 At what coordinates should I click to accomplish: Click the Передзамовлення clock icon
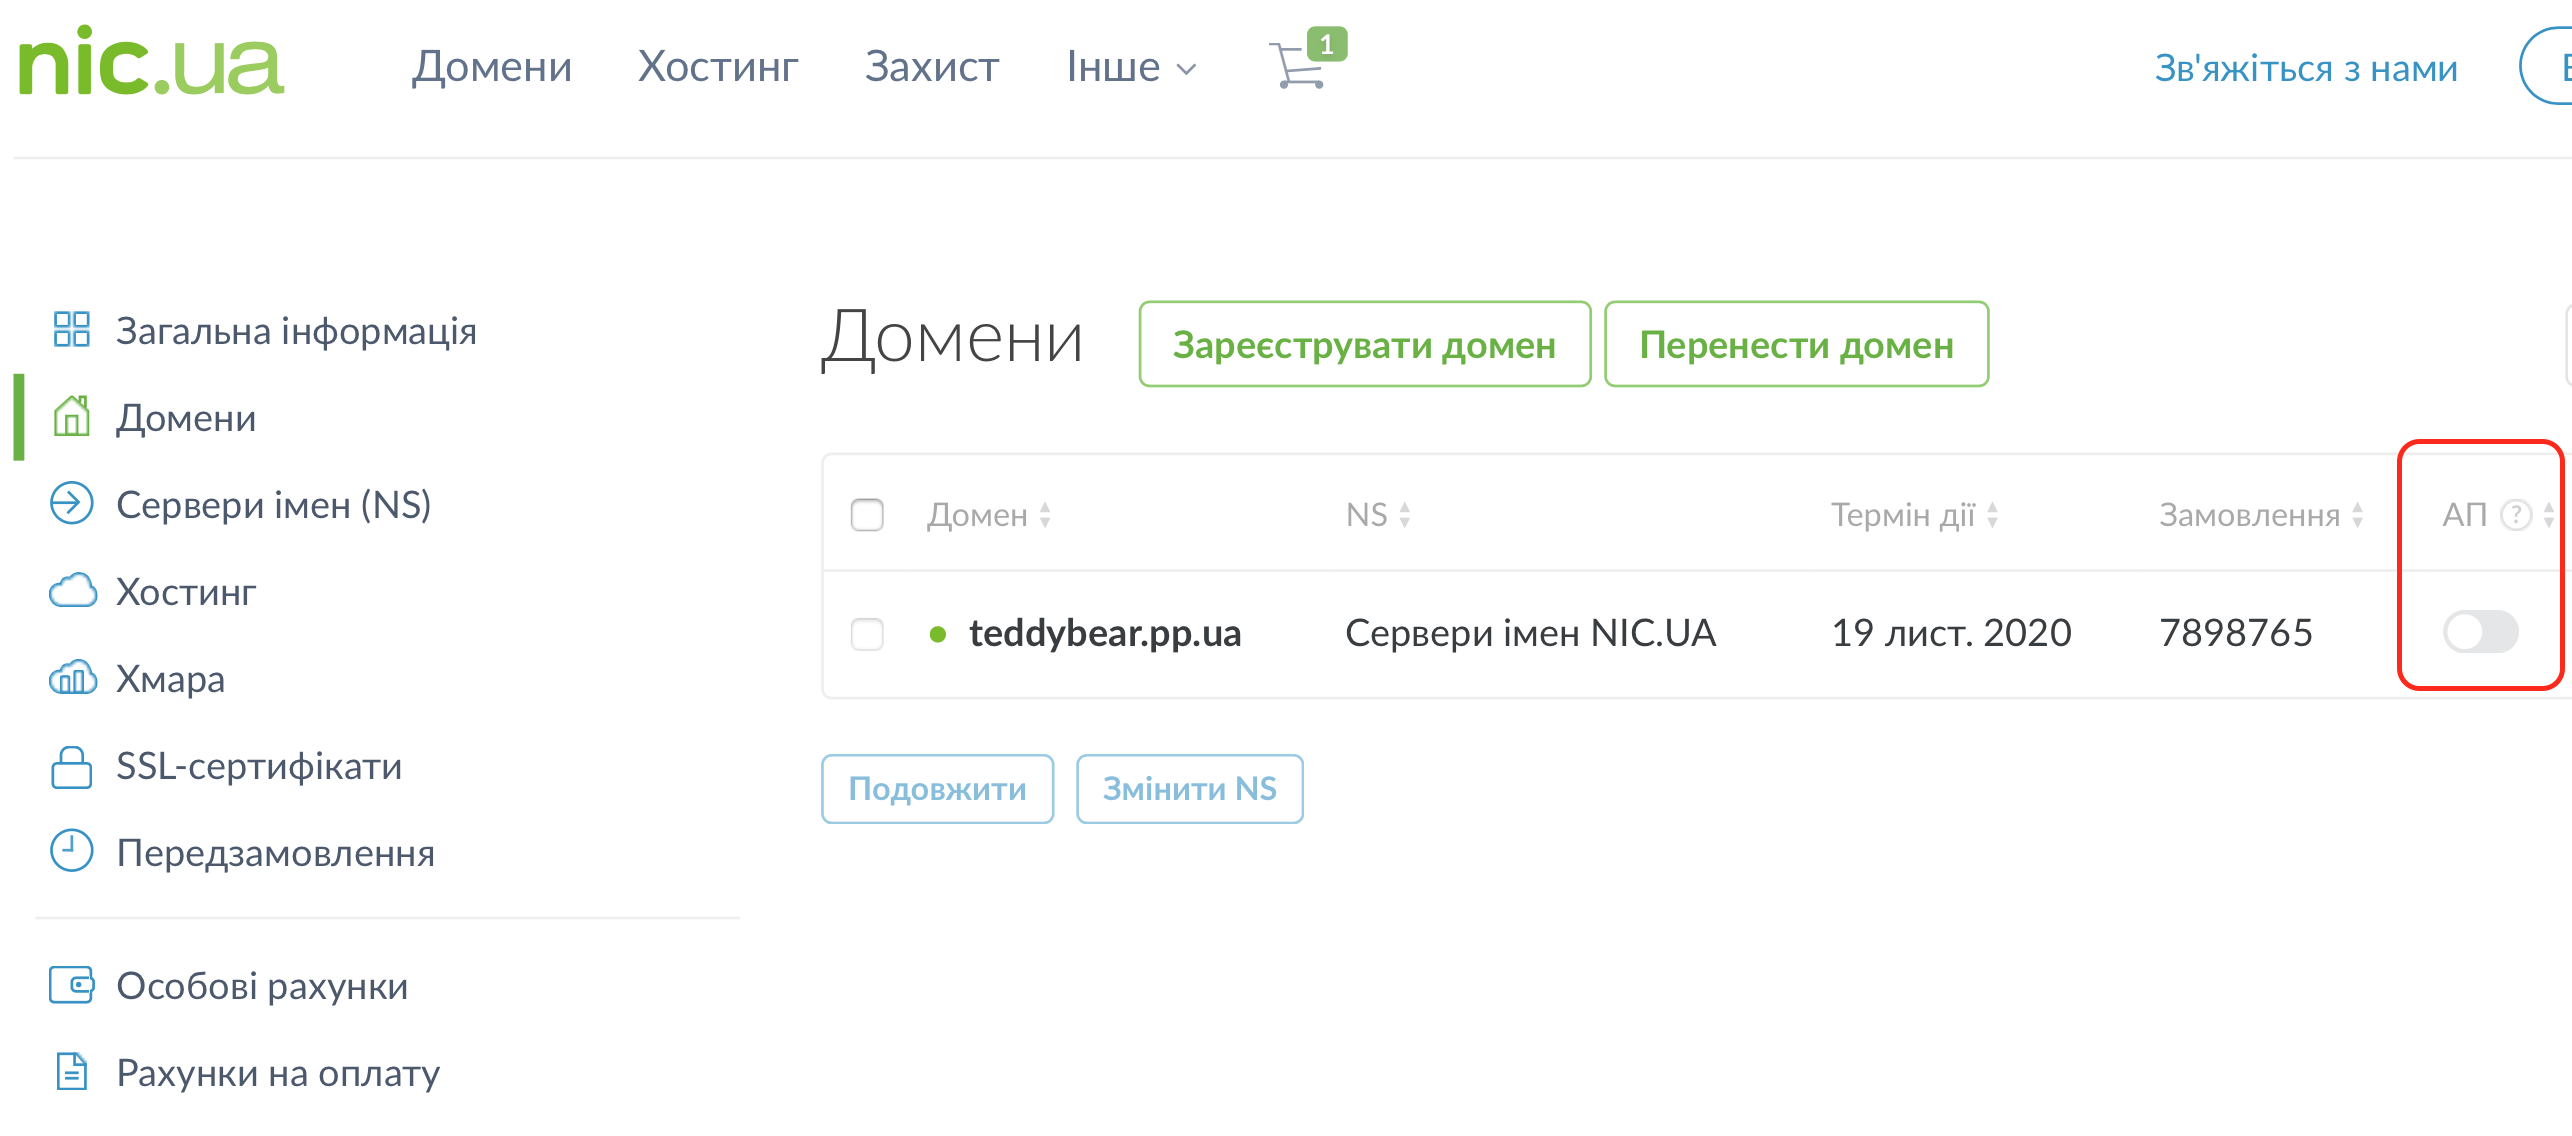click(71, 852)
